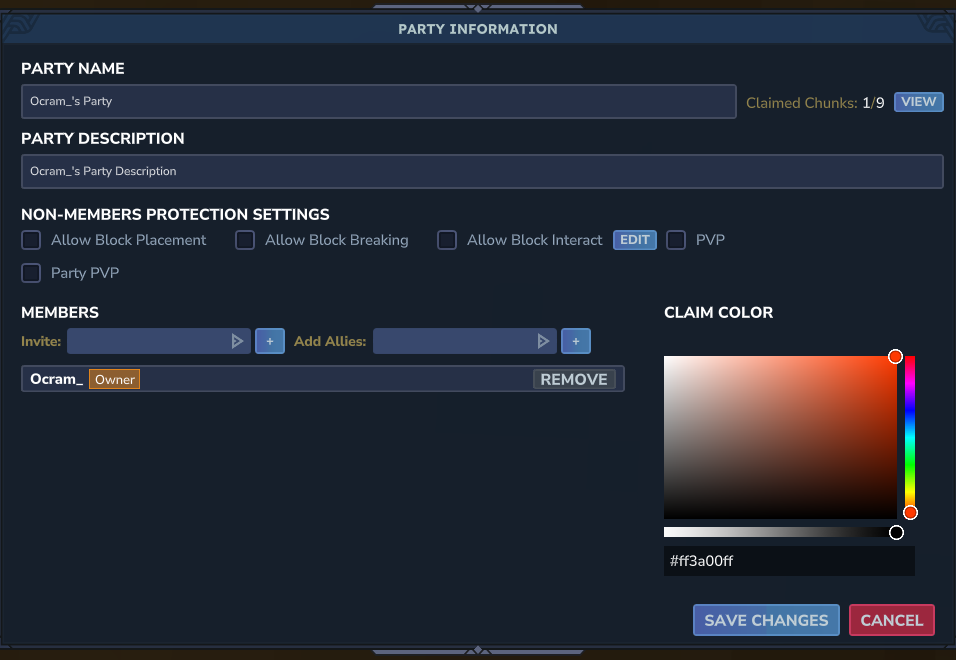Turn on the PVP checkbox

pyautogui.click(x=676, y=240)
